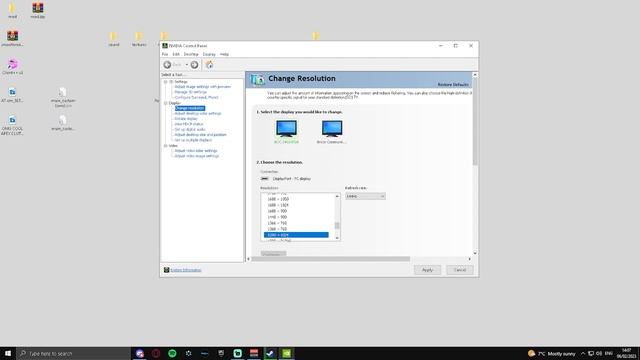Screen dimensions: 640x360
Task: Click the Customize button below resolution list
Action: [273, 254]
